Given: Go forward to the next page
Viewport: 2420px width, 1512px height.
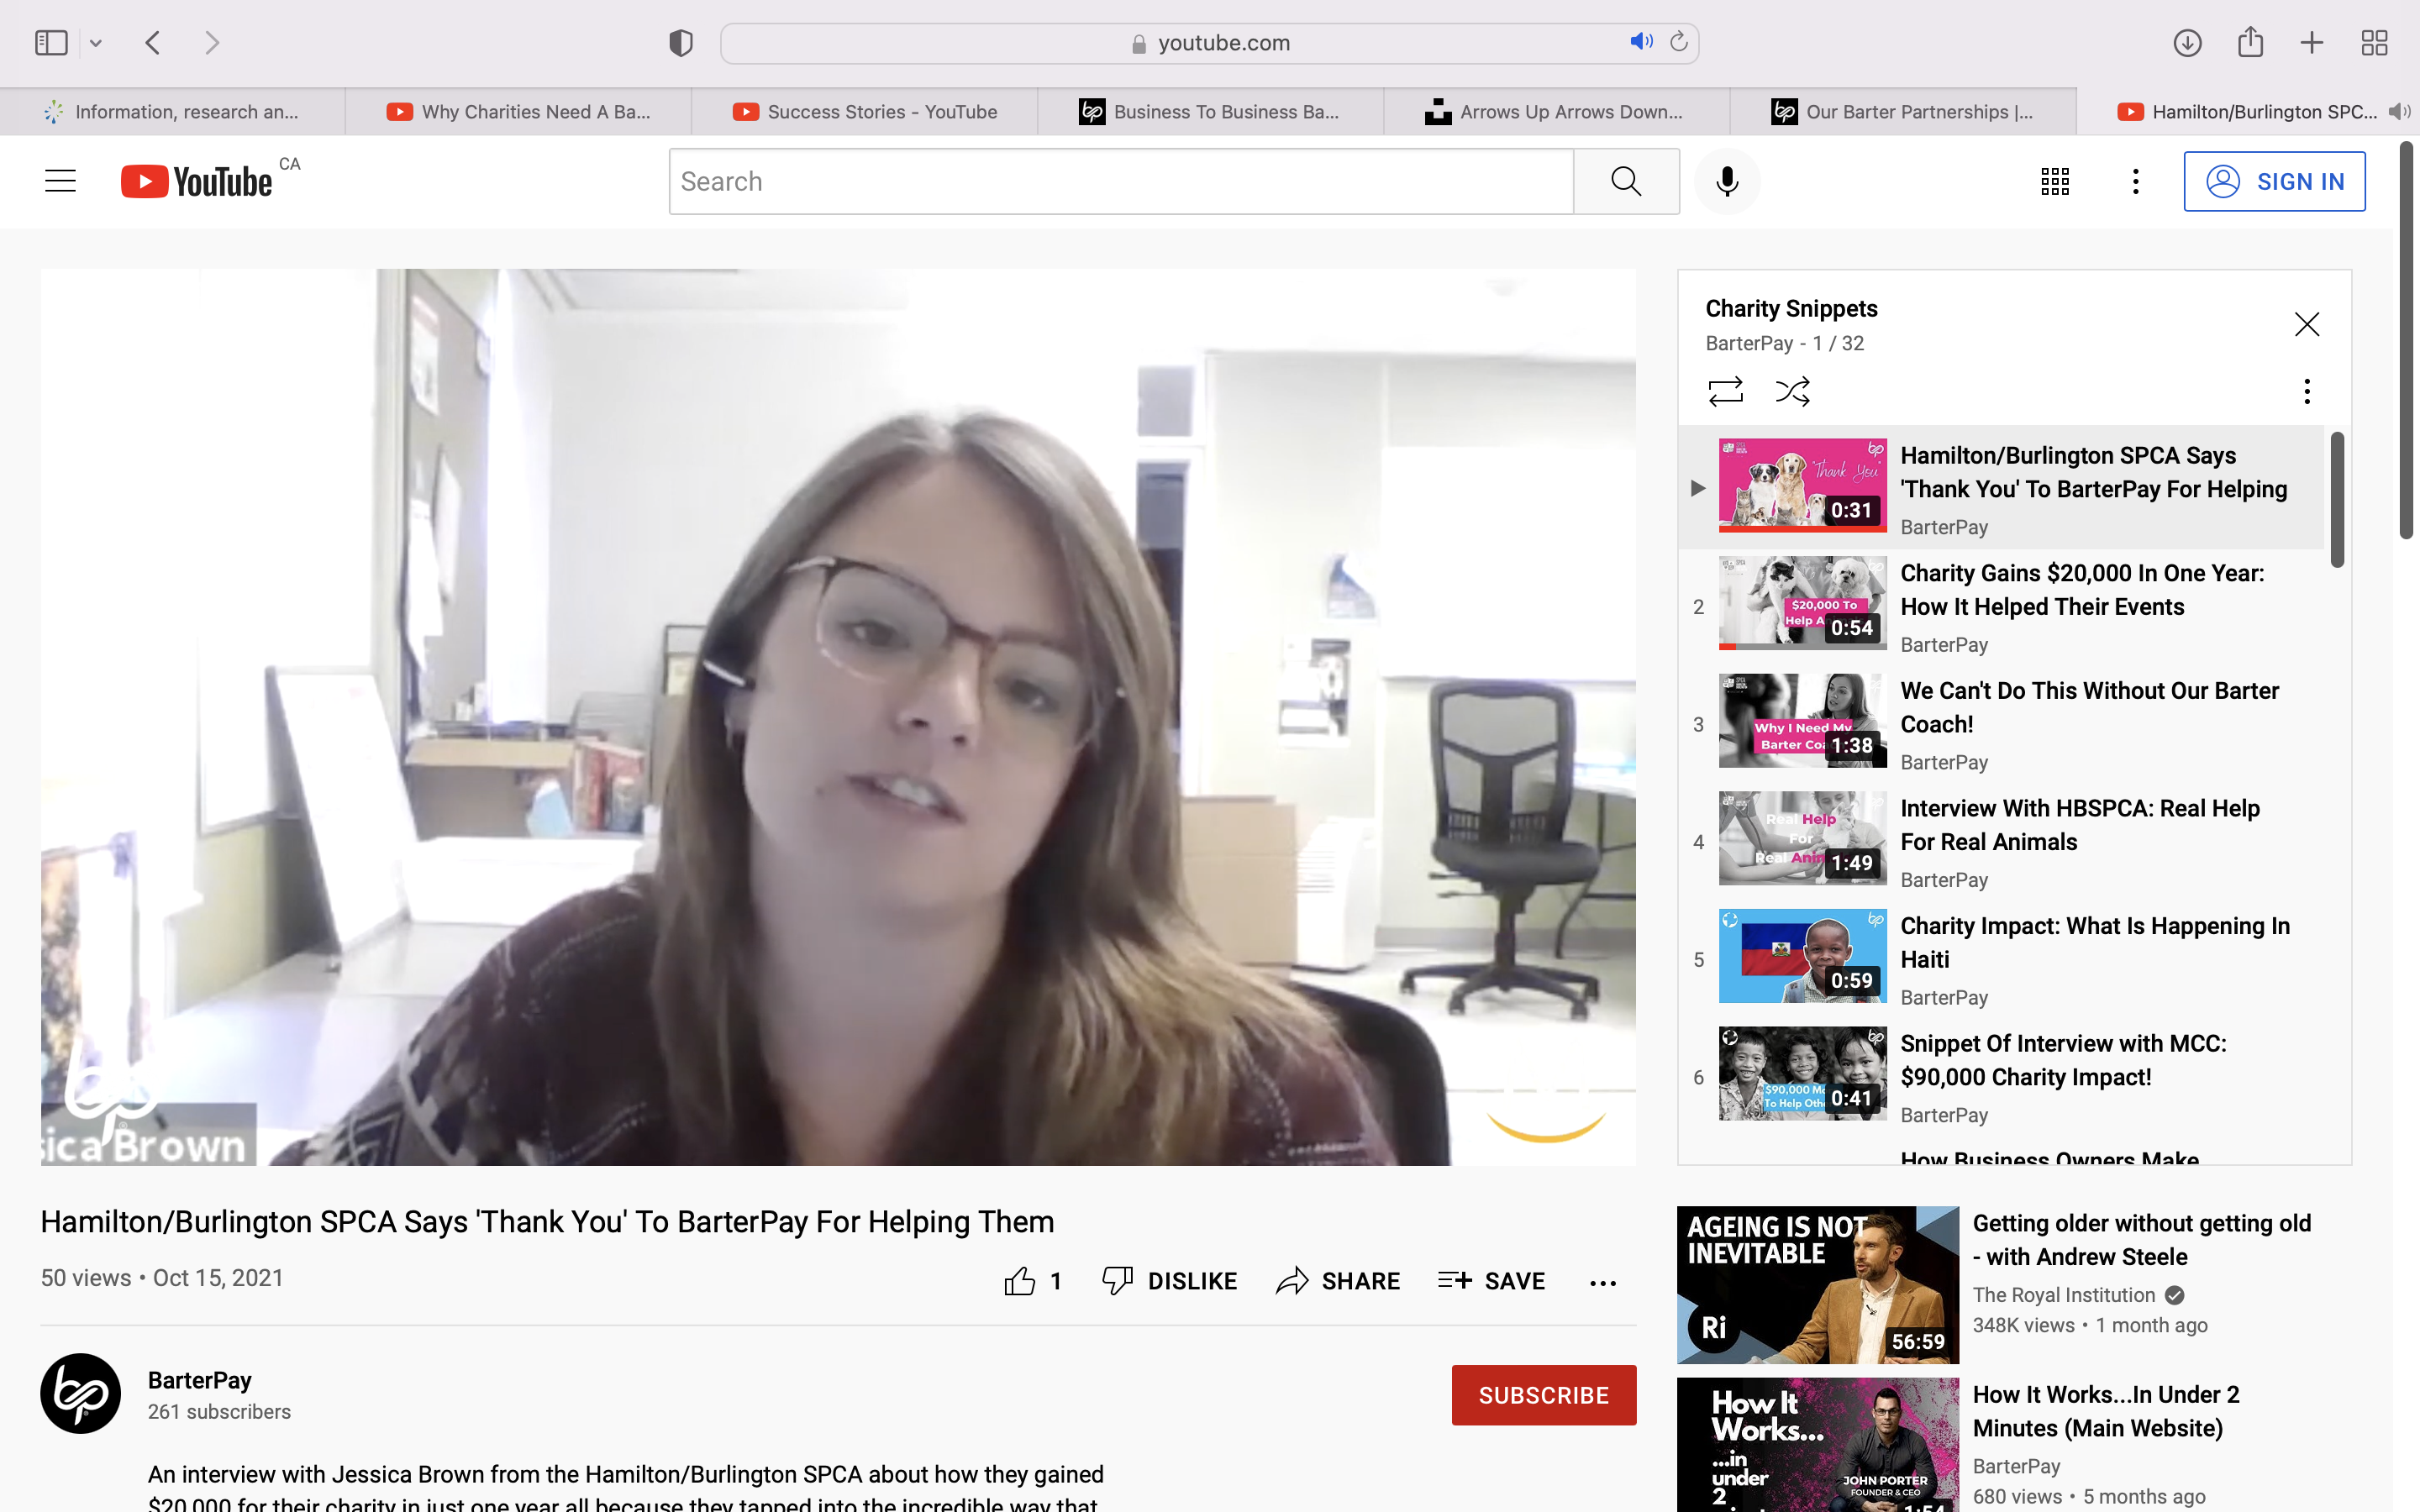Looking at the screenshot, I should [x=212, y=43].
